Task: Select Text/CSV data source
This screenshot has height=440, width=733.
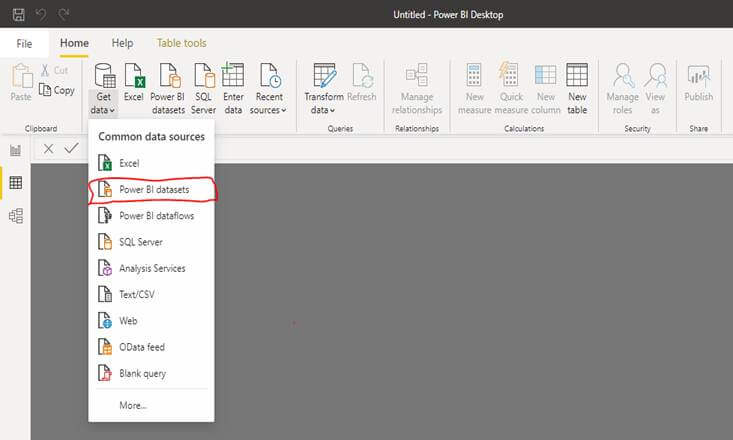Action: 151,294
